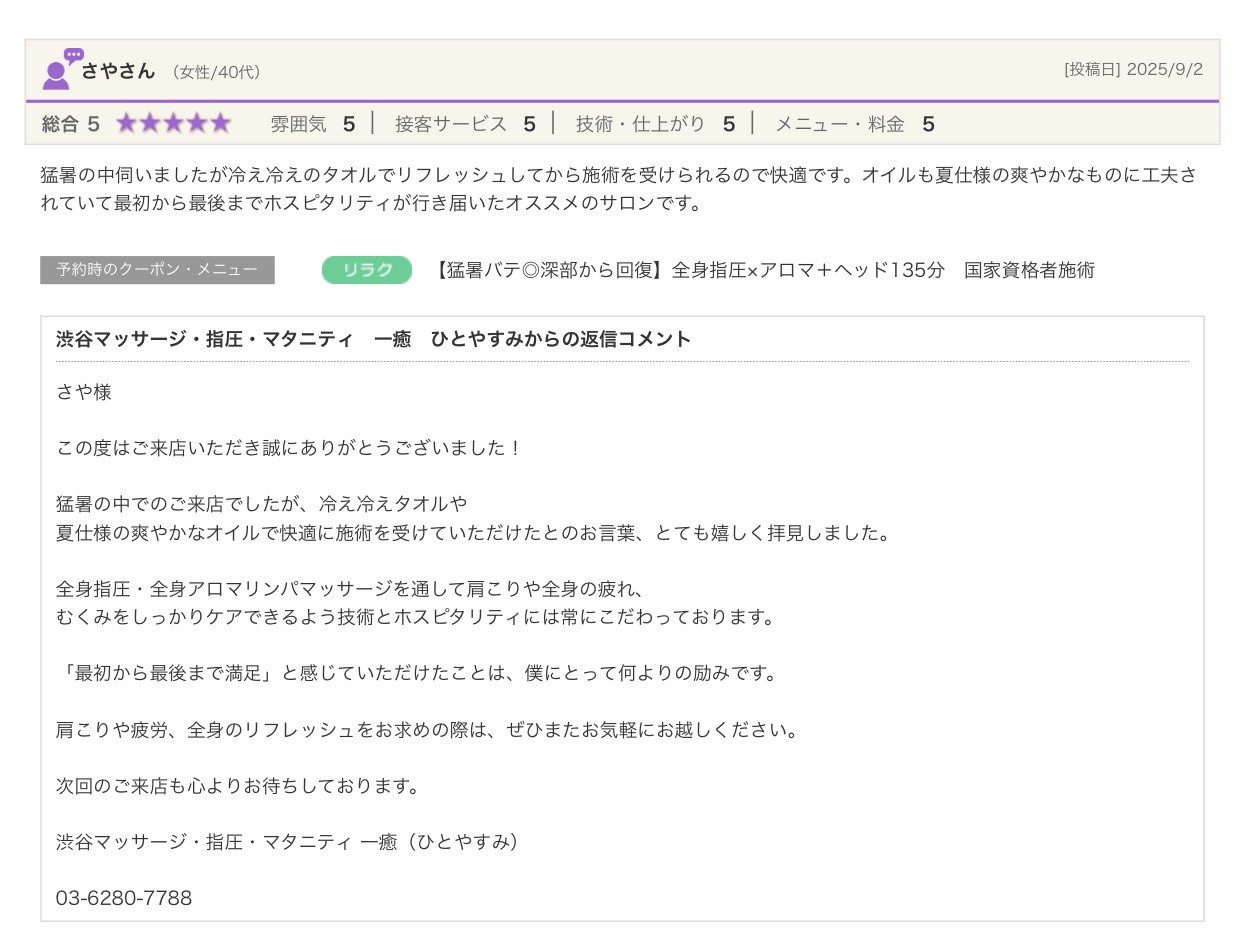Click the green リラク badge
The image size is (1260, 944).
click(366, 270)
